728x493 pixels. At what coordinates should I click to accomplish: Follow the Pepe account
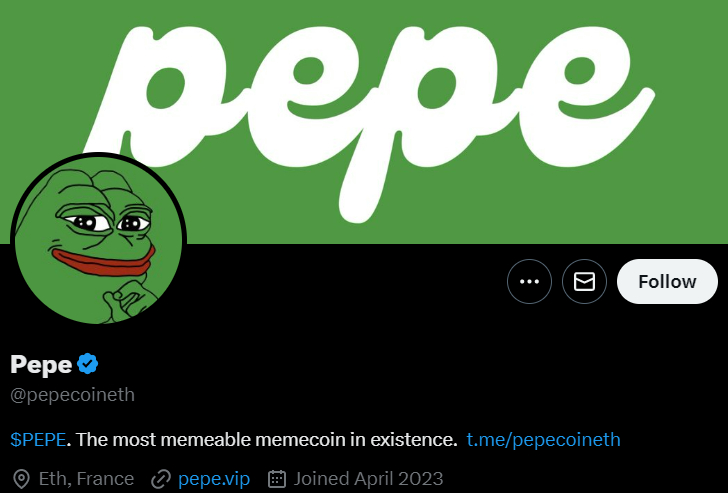pyautogui.click(x=667, y=281)
